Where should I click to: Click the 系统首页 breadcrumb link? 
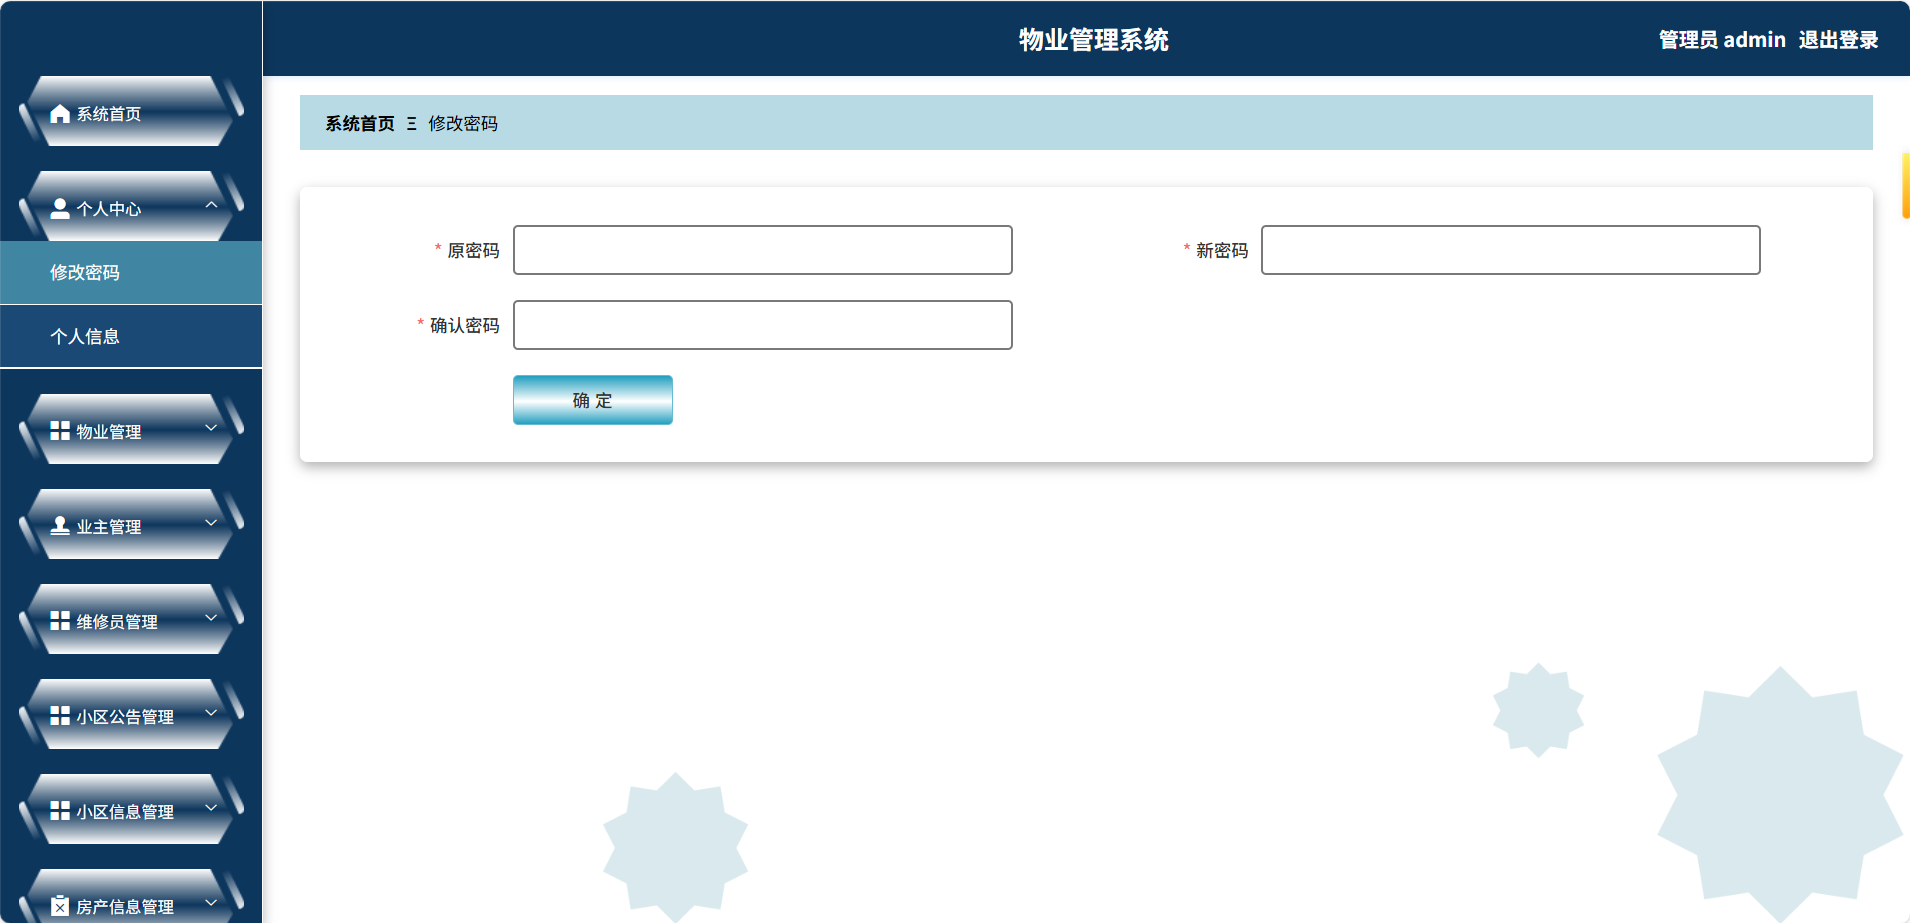tap(360, 123)
